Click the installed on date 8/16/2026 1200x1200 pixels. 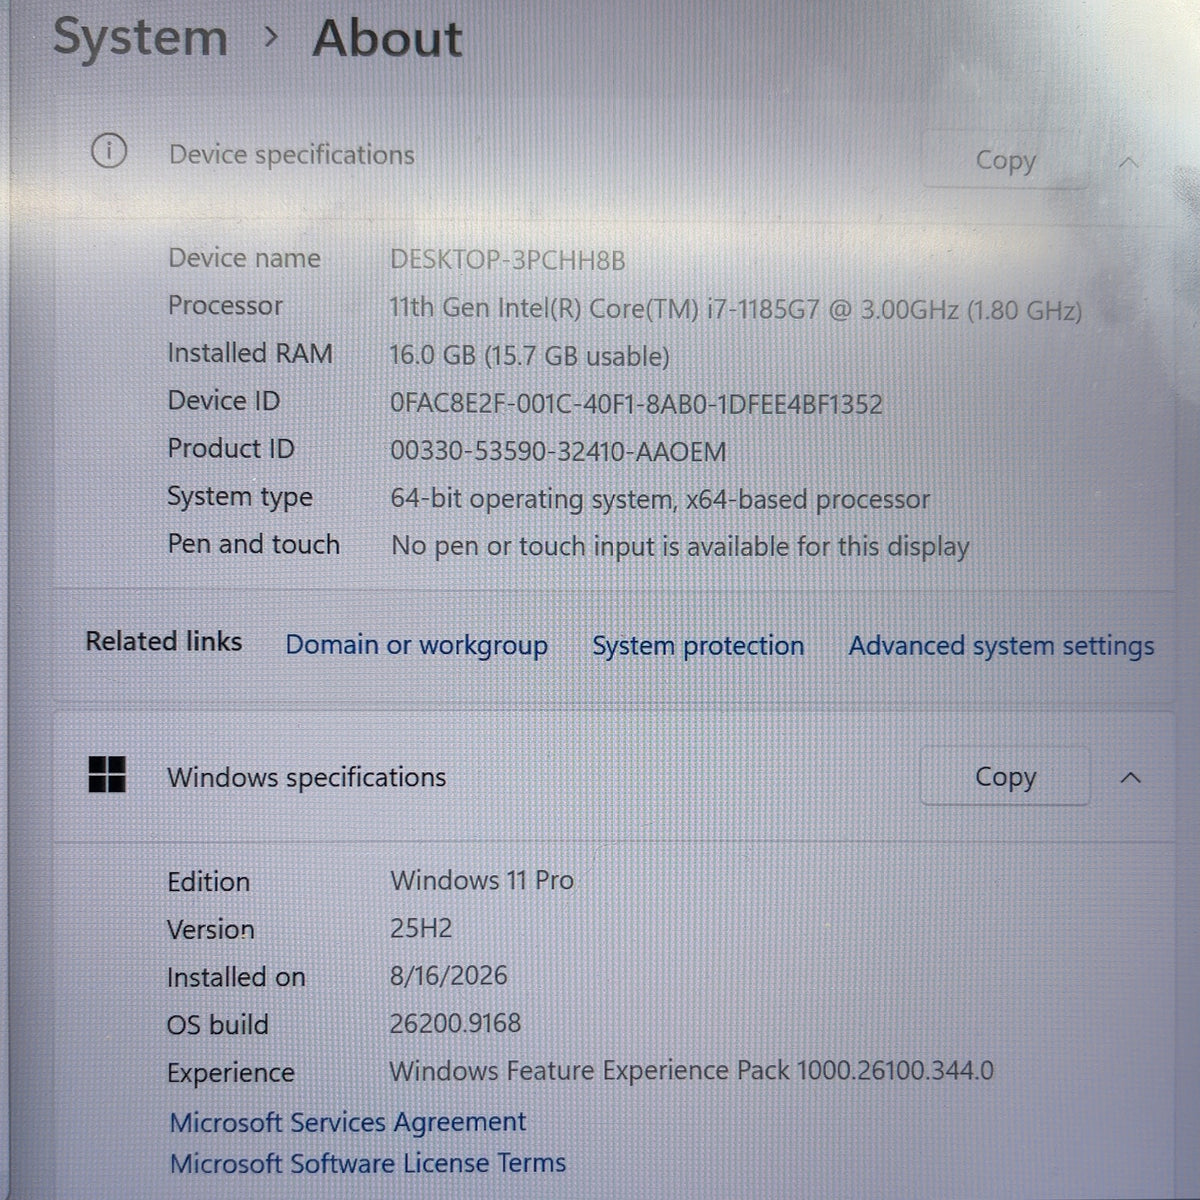pyautogui.click(x=449, y=976)
